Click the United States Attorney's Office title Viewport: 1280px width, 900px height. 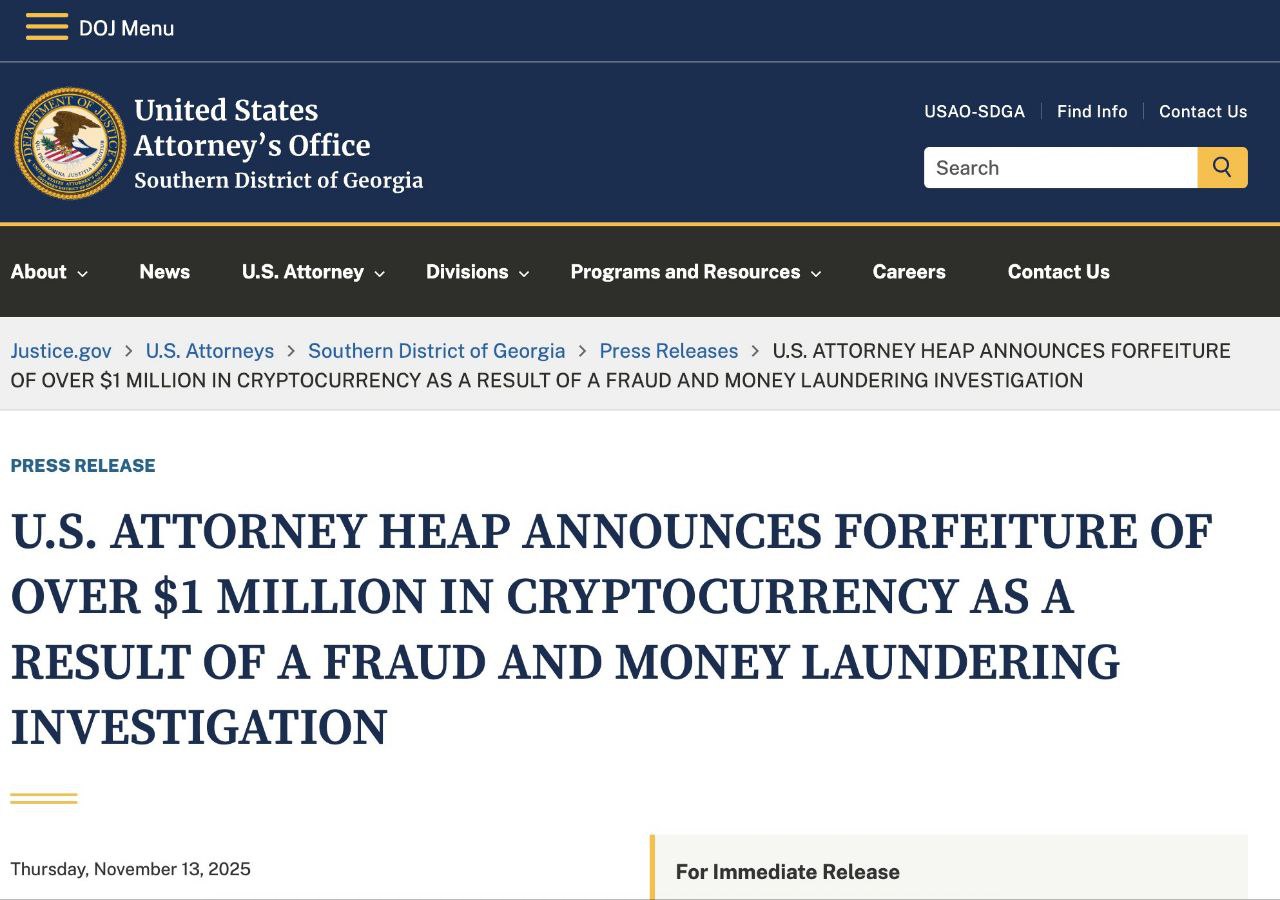(252, 128)
